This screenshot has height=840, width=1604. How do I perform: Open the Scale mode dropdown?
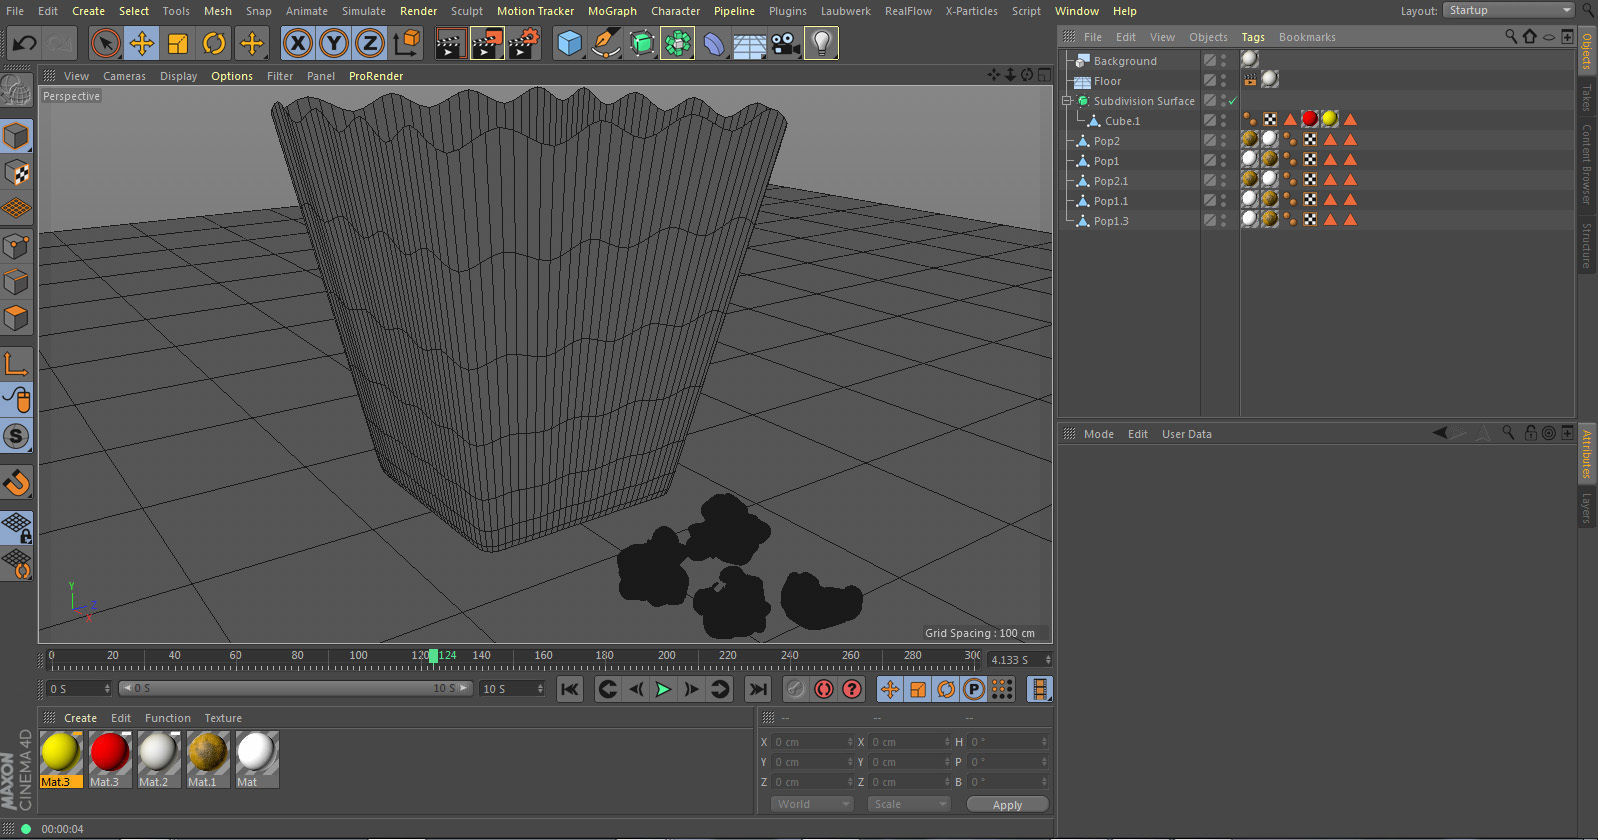point(908,804)
